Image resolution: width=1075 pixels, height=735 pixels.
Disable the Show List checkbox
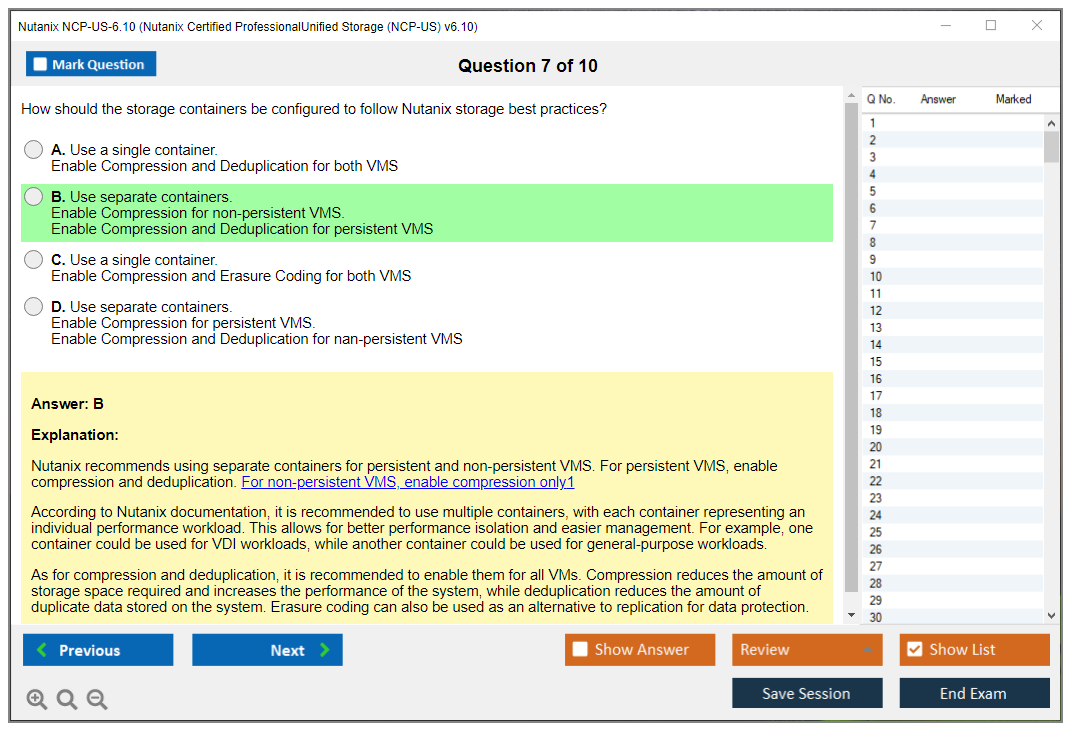[x=913, y=649]
